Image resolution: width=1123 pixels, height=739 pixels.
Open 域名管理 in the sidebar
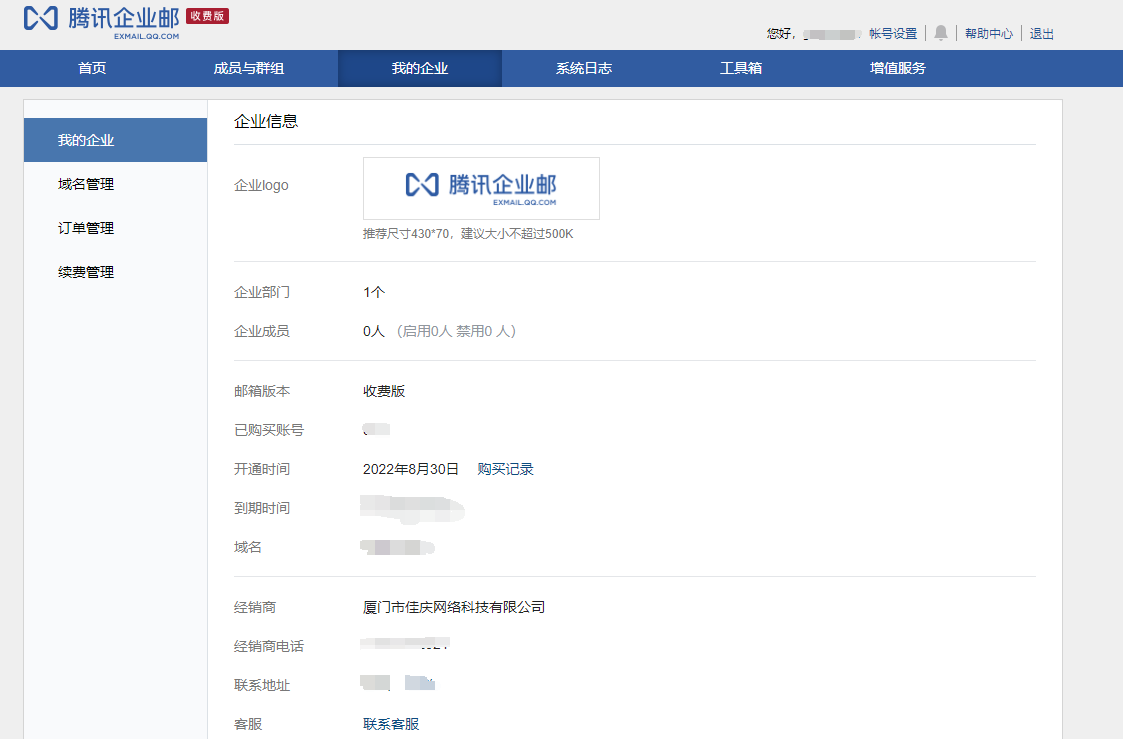click(x=86, y=184)
